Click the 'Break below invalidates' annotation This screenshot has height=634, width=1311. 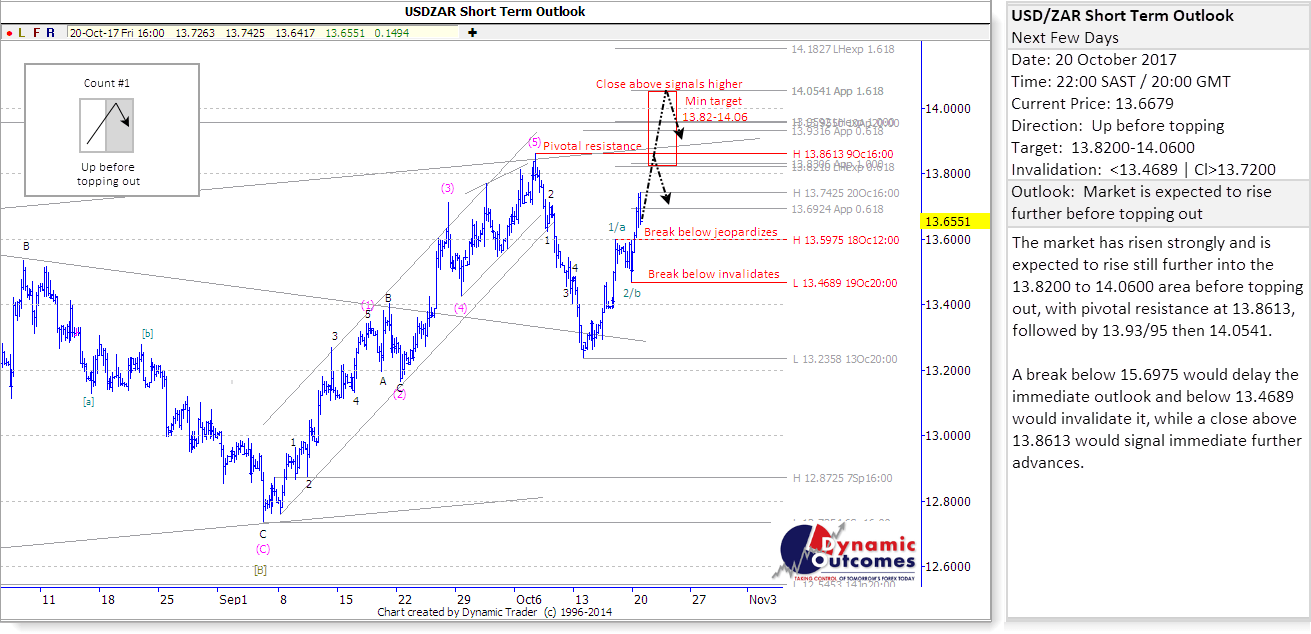point(714,274)
